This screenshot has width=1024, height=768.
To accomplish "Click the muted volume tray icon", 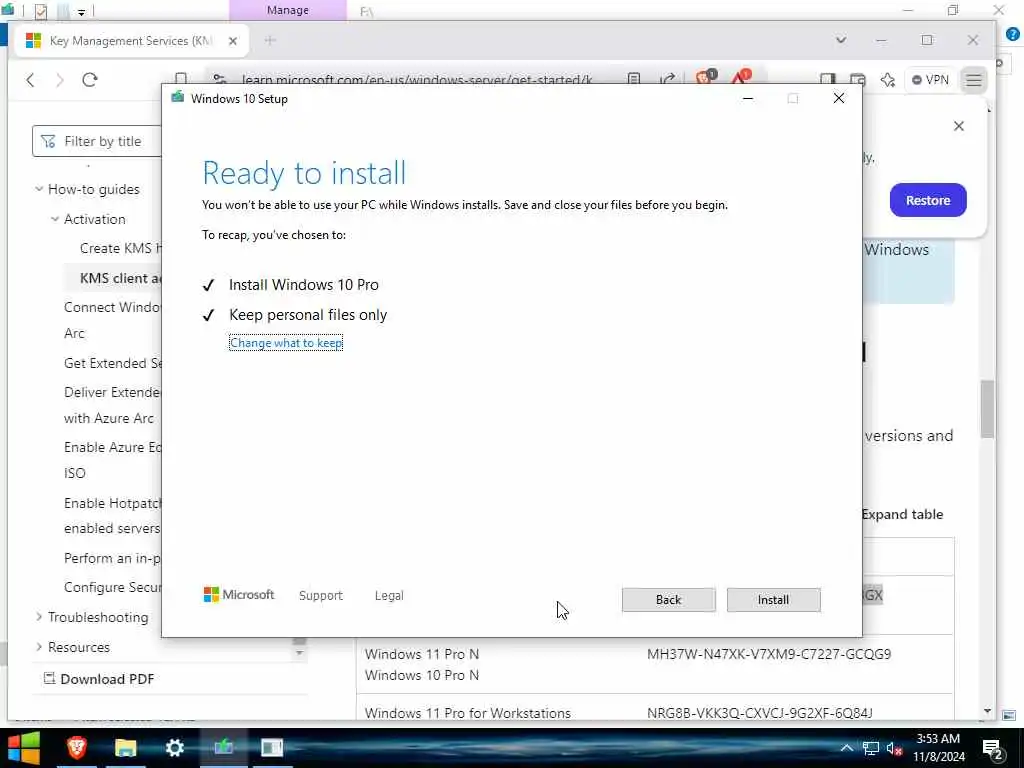I will pos(895,748).
